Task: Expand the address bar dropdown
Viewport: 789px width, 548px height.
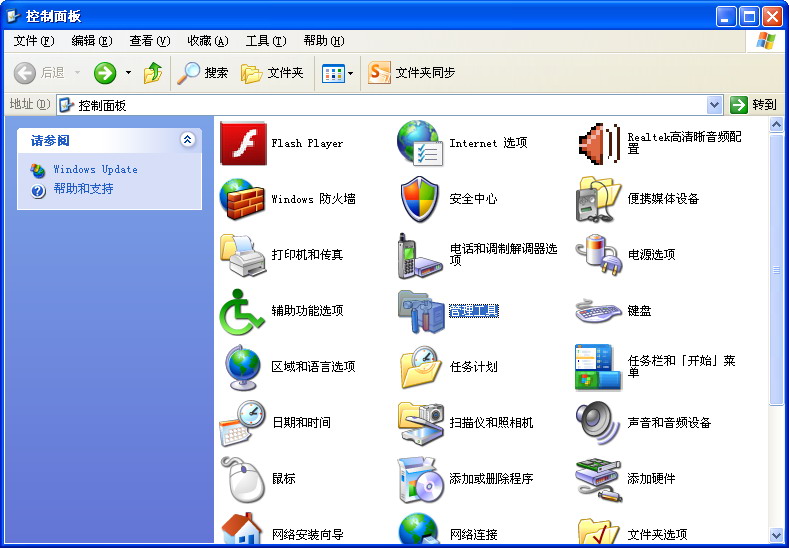Action: pyautogui.click(x=715, y=105)
